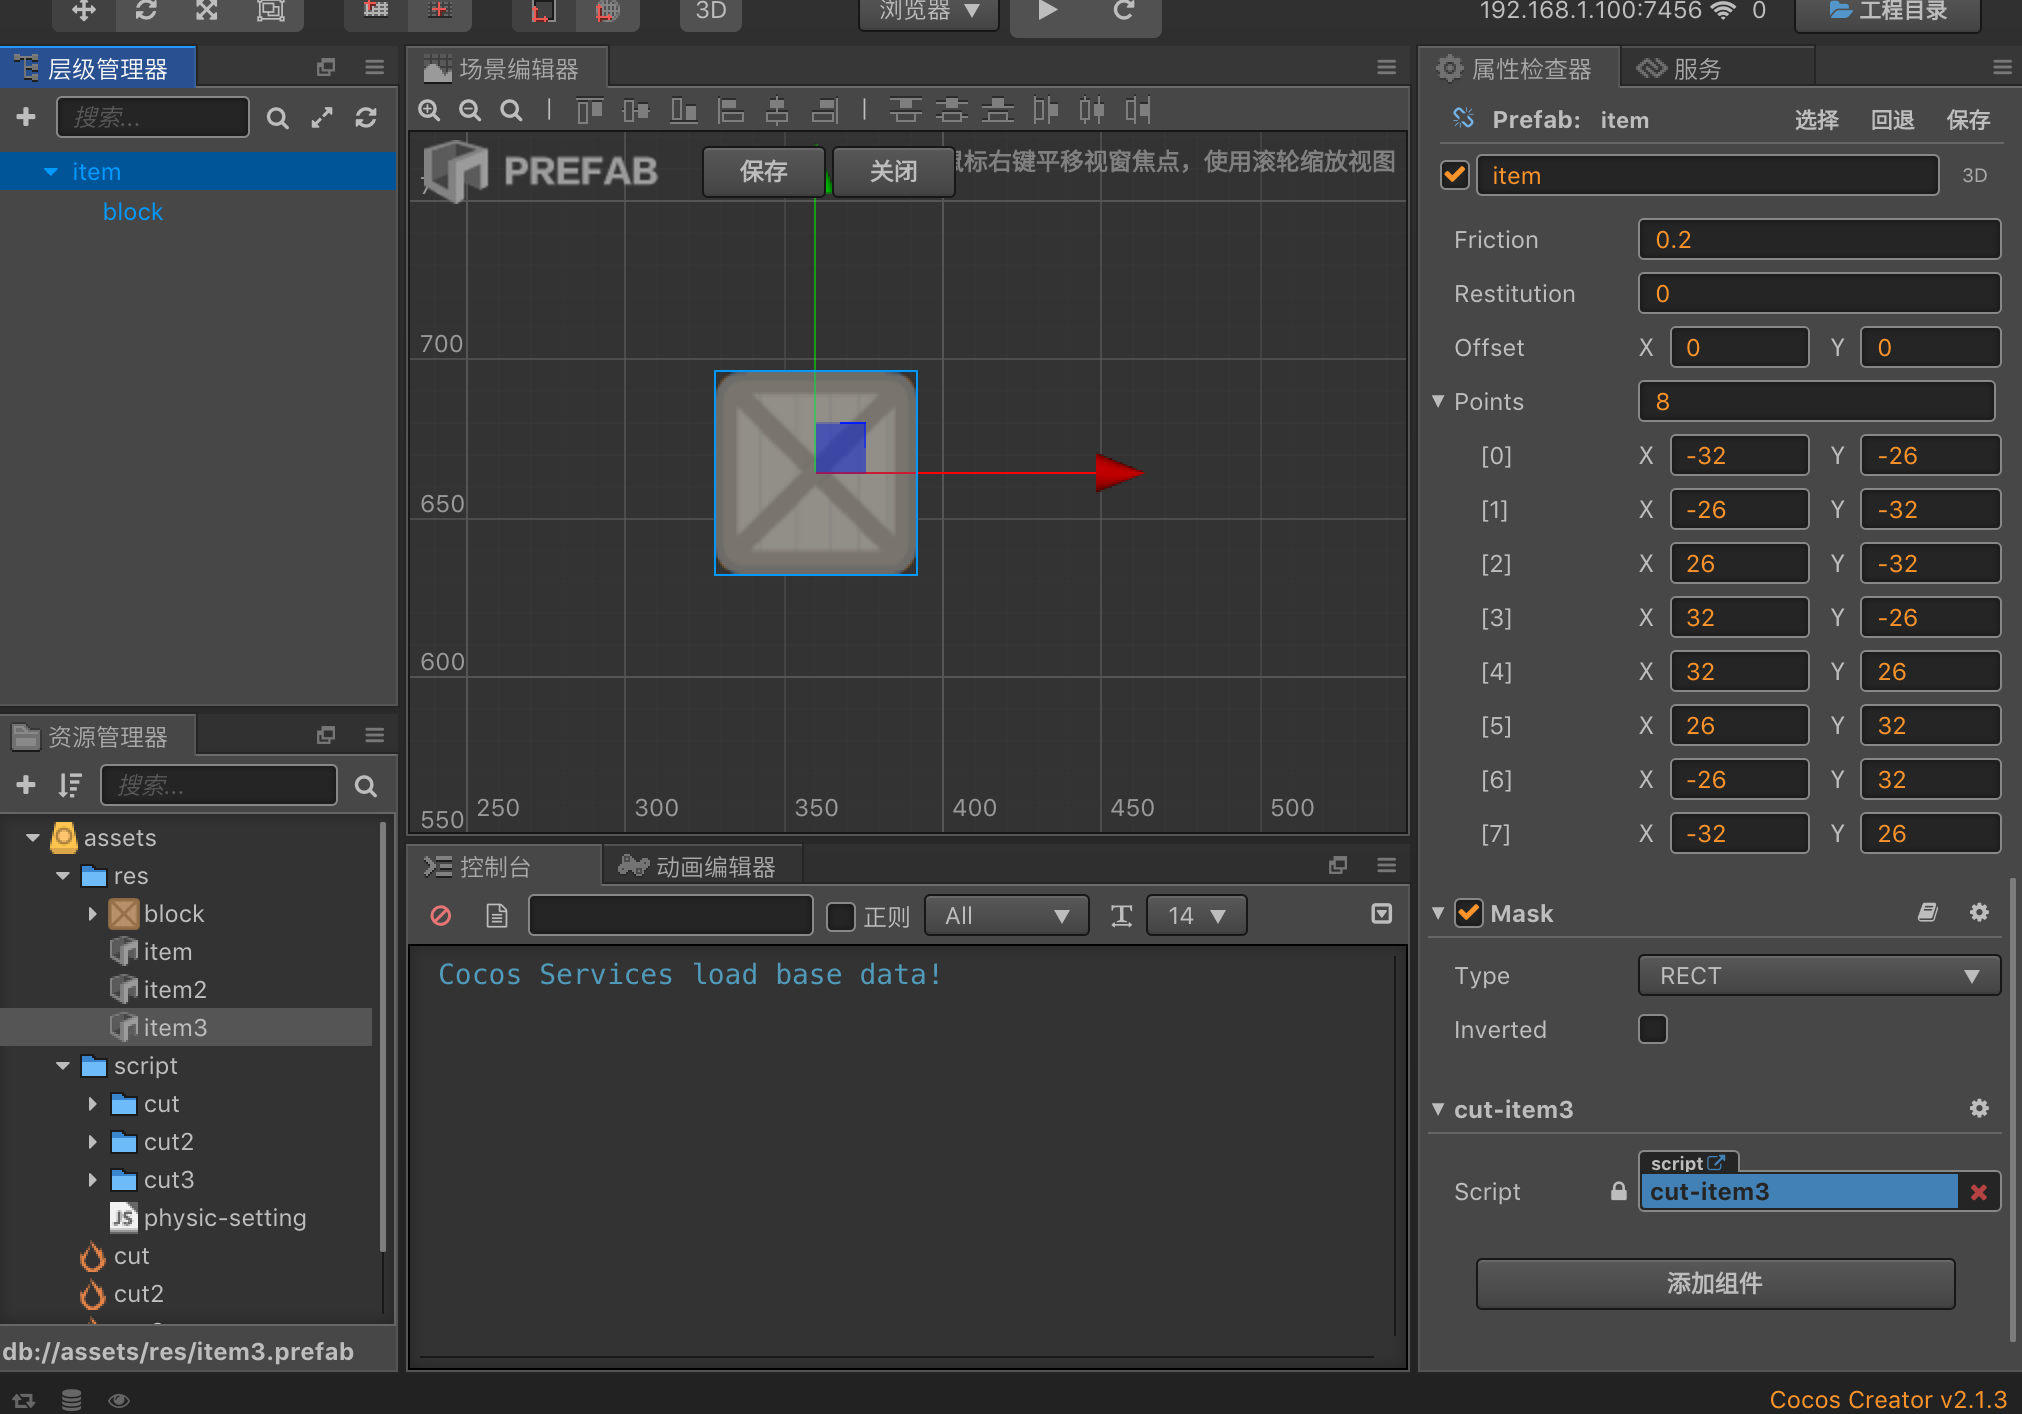Click the 保存 button in scene prefab bar
This screenshot has height=1414, width=2022.
(x=763, y=171)
